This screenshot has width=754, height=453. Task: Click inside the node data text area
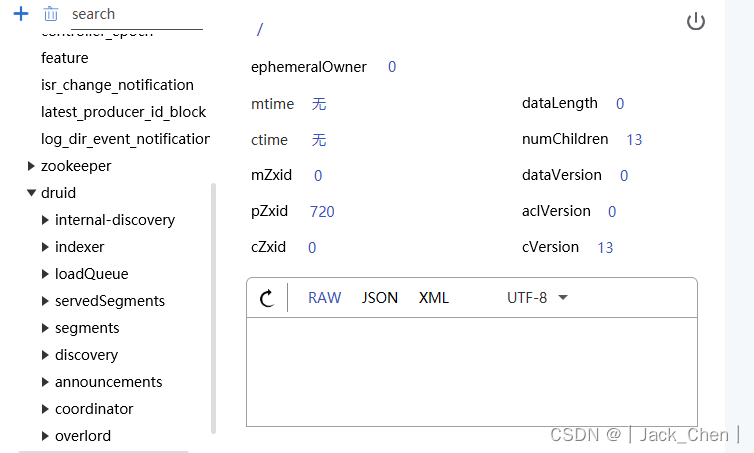click(472, 372)
